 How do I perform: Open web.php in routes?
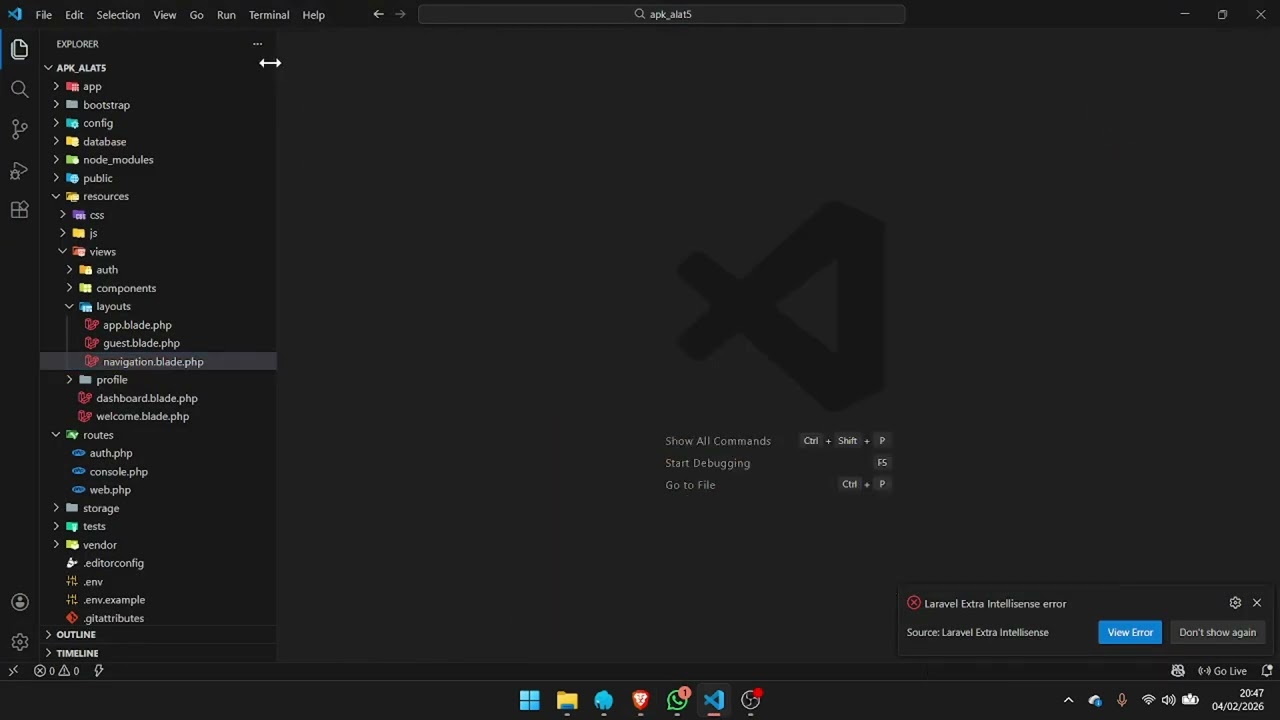pos(158,490)
